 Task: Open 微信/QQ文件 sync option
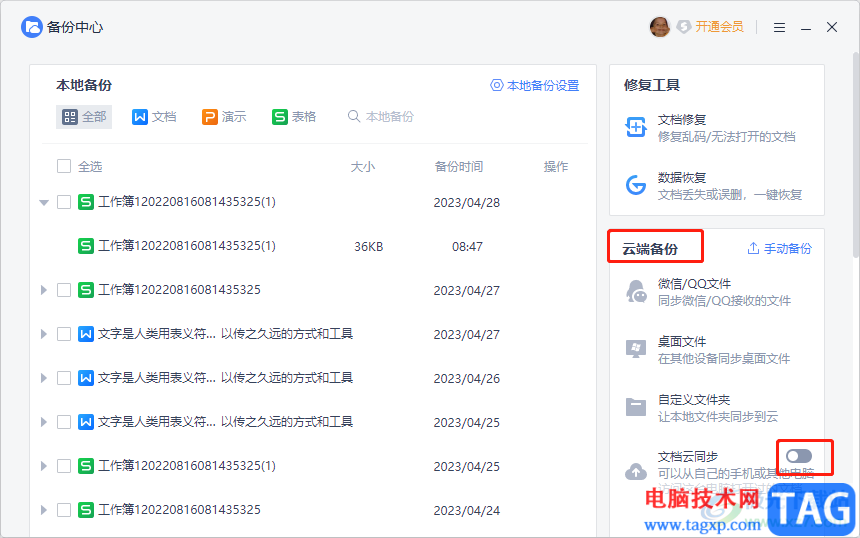716,292
